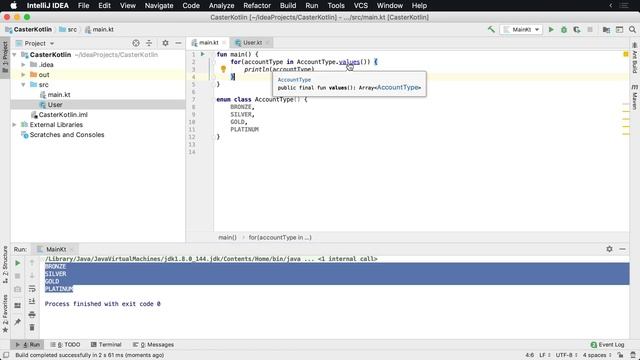The height and width of the screenshot is (360, 640).
Task: Open the run anything window icon
Action: 620,29
